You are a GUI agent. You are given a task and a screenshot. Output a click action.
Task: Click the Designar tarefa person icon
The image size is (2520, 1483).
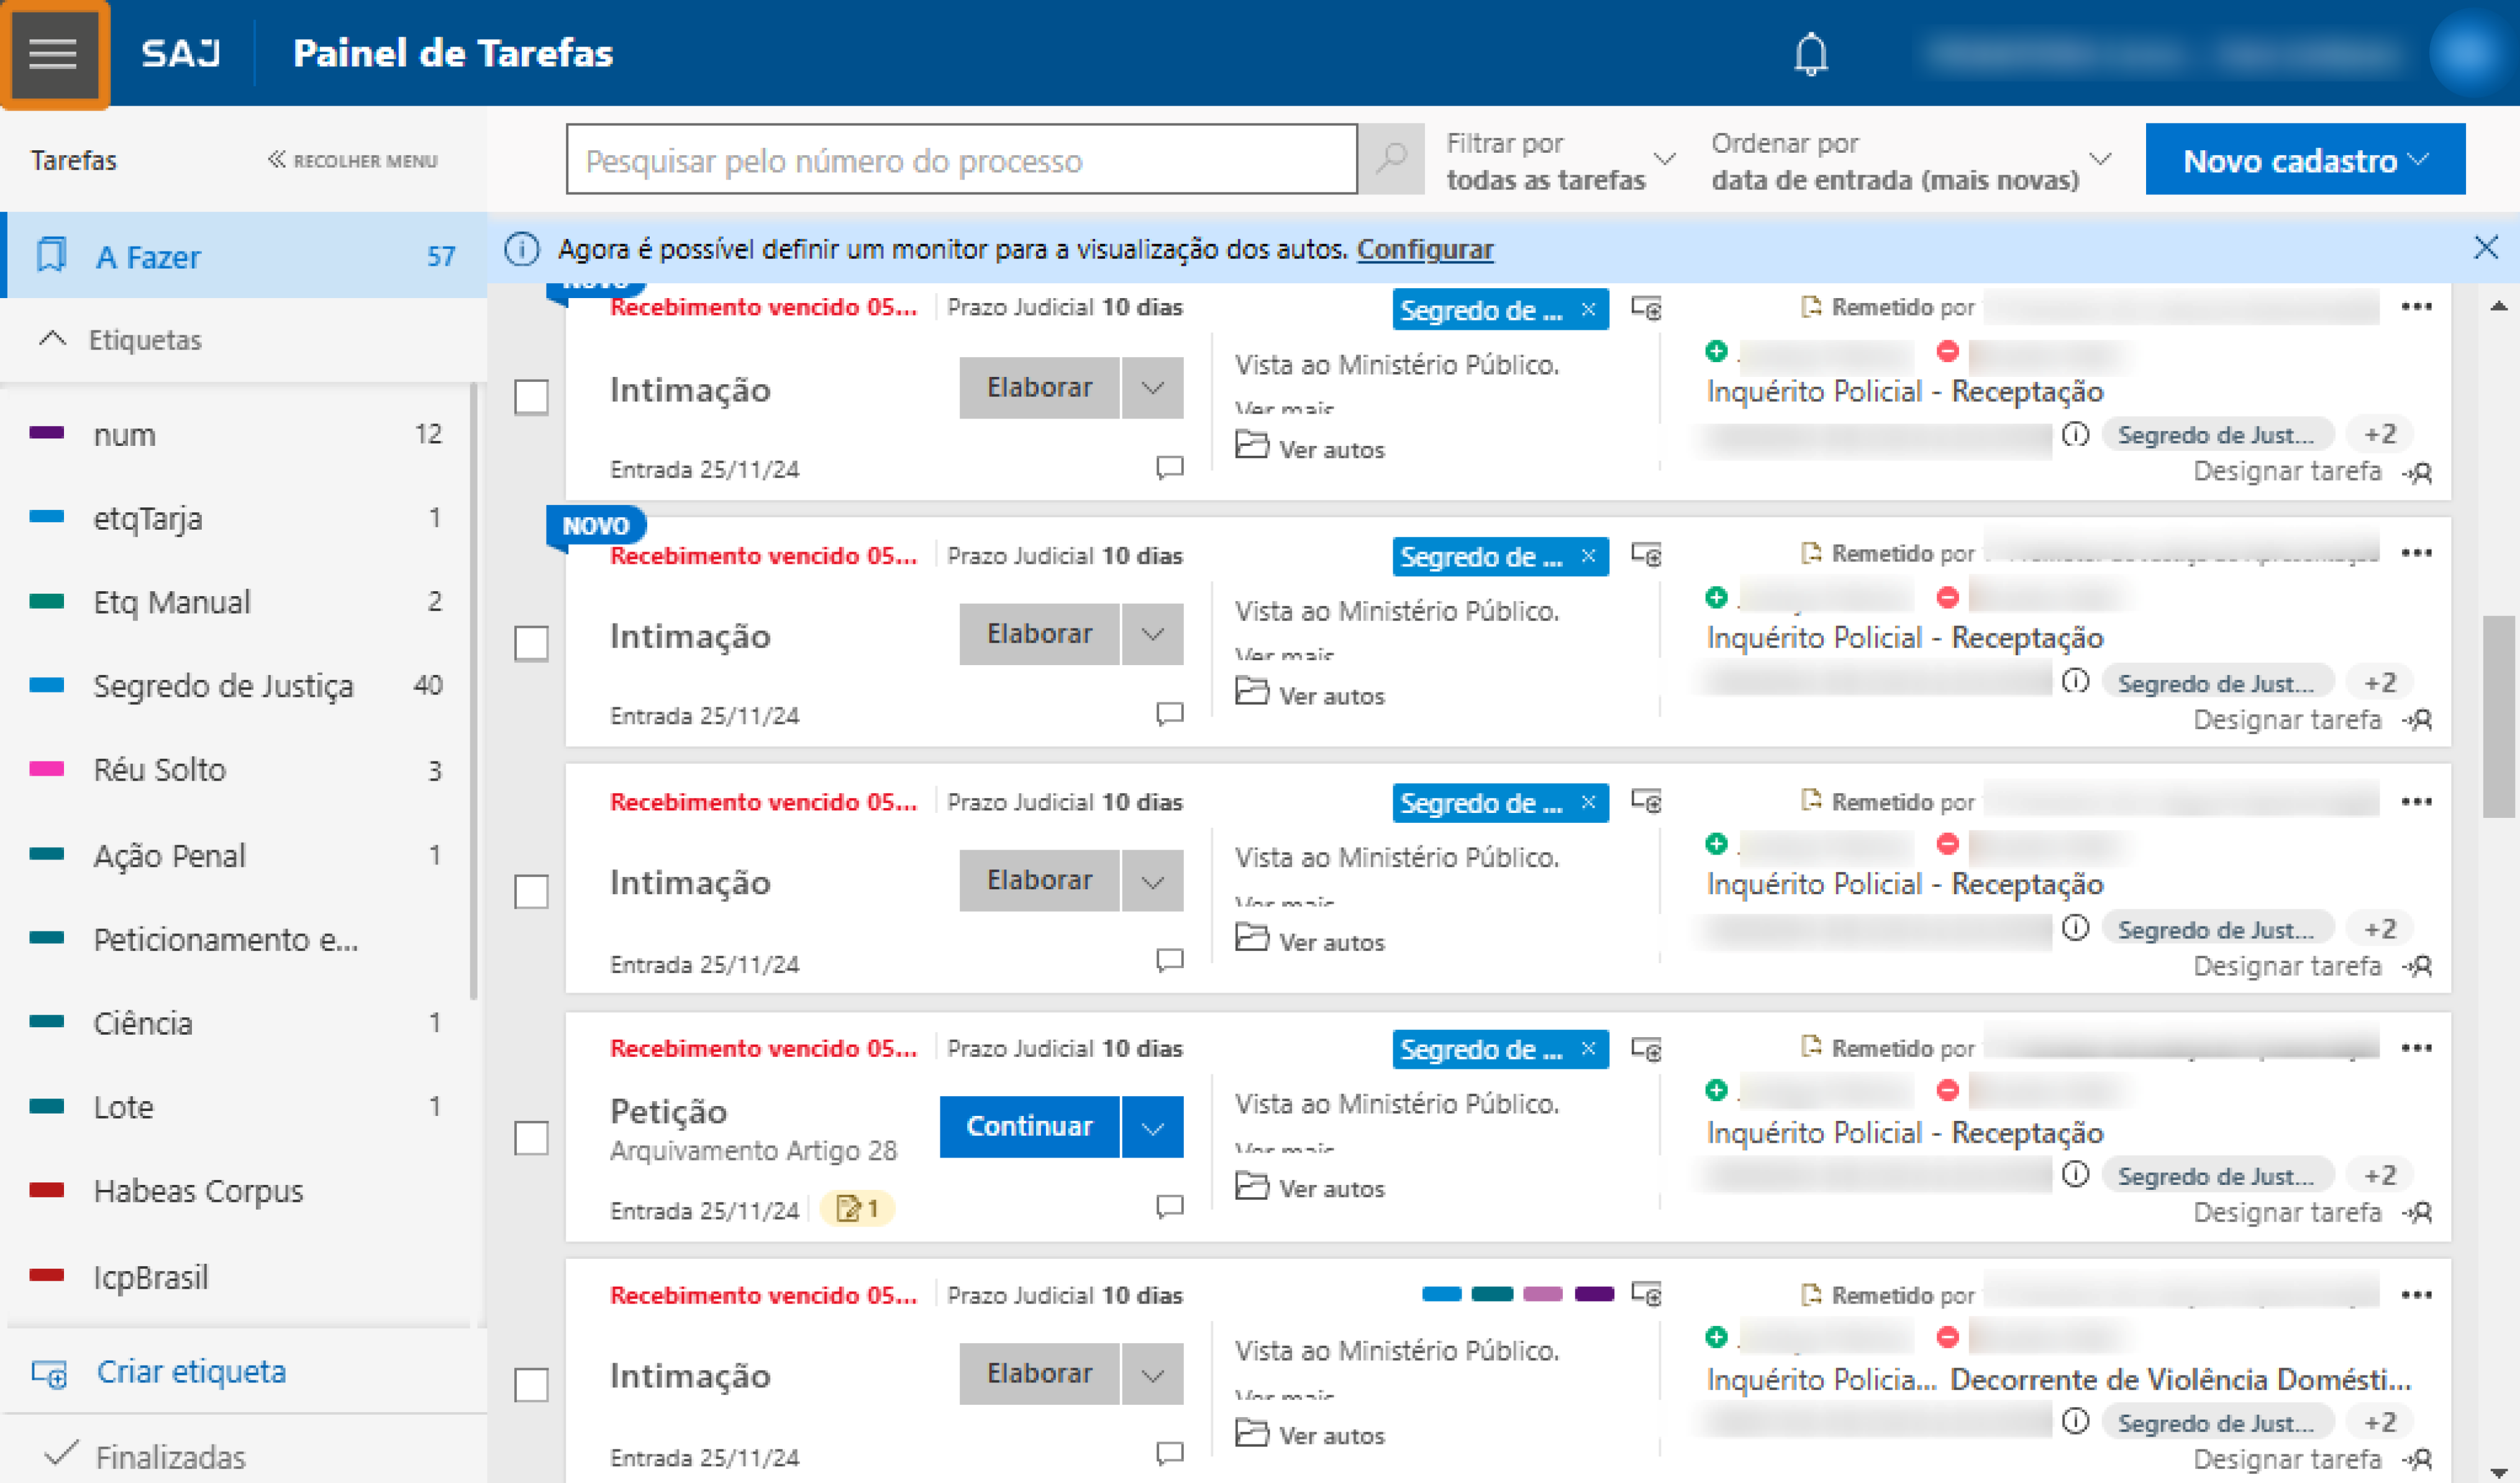2421,472
